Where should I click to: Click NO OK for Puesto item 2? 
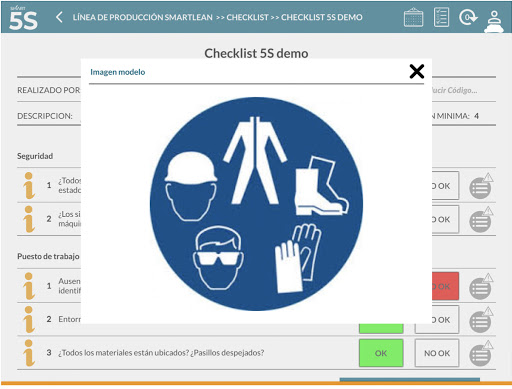(x=445, y=320)
